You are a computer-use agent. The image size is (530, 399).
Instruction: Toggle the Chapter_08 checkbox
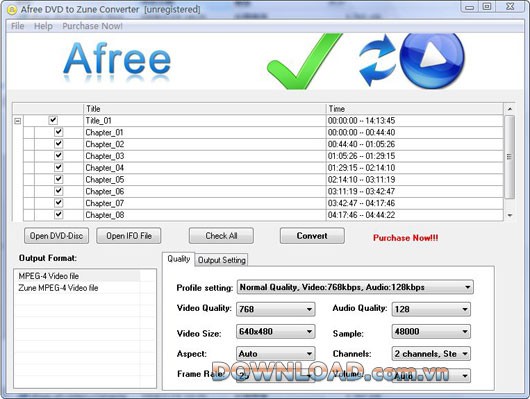[x=58, y=214]
